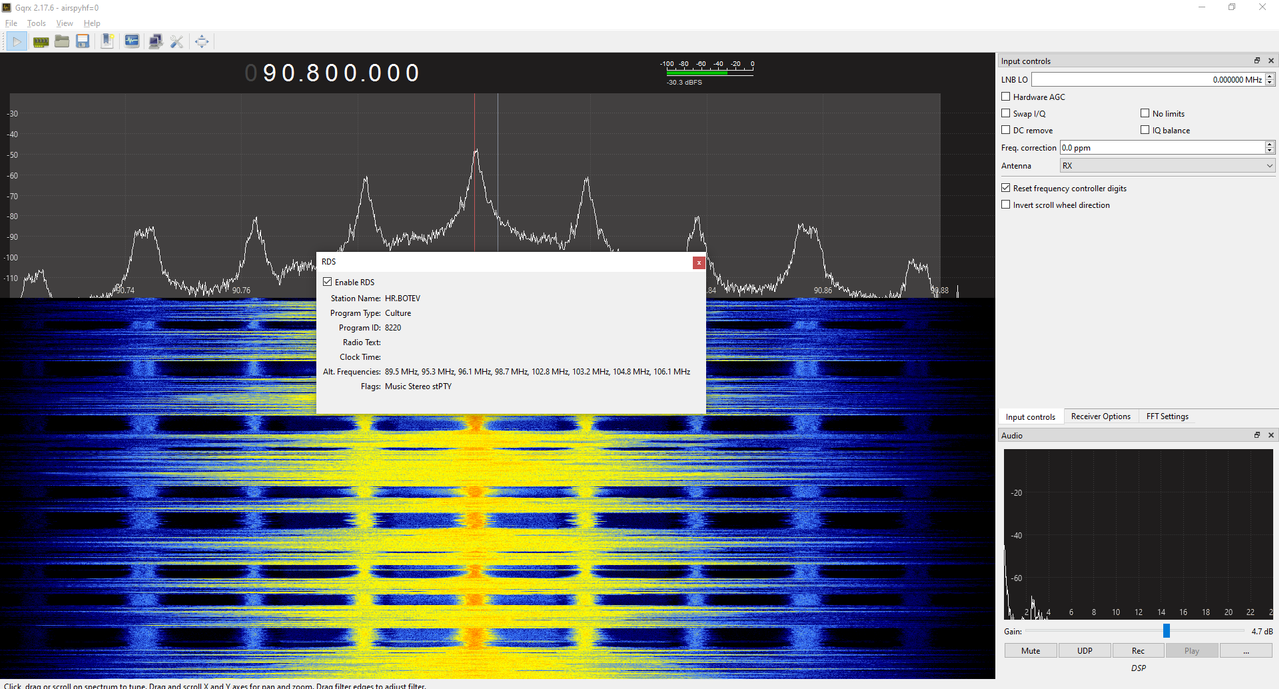1279x689 pixels.
Task: Open the View menu
Action: coord(64,23)
